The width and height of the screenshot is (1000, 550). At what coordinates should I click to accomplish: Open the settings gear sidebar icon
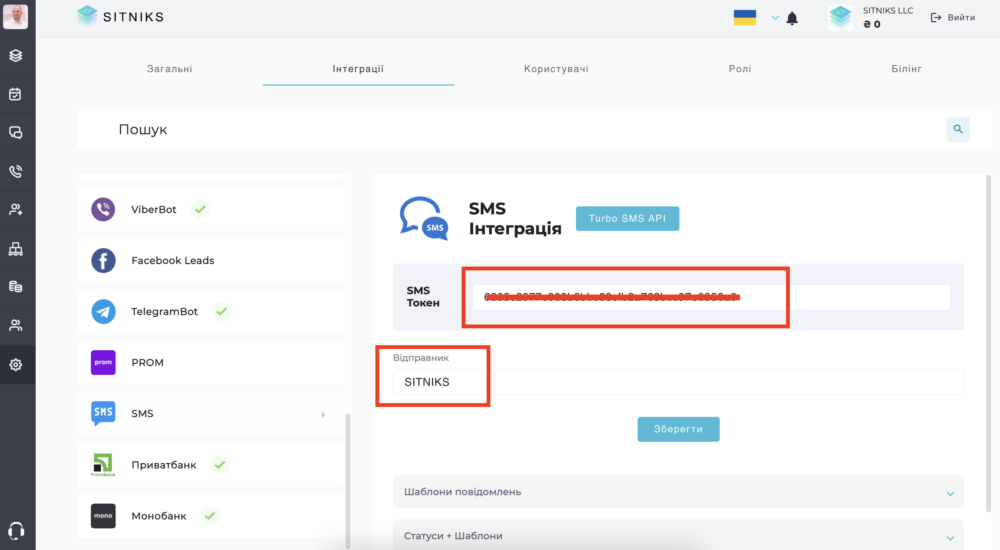pos(16,364)
